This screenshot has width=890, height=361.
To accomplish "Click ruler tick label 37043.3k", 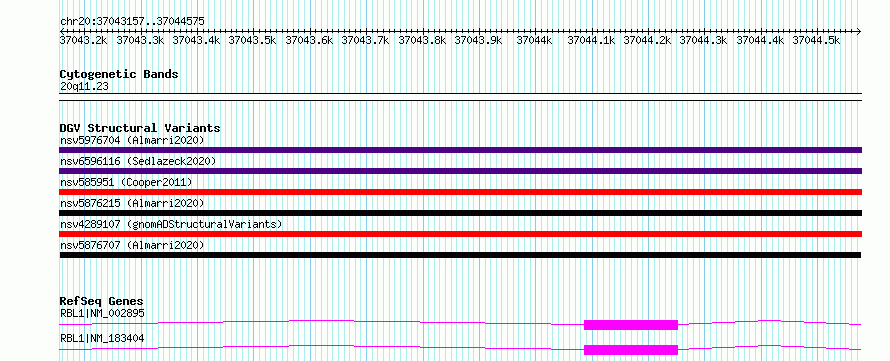I will [140, 40].
